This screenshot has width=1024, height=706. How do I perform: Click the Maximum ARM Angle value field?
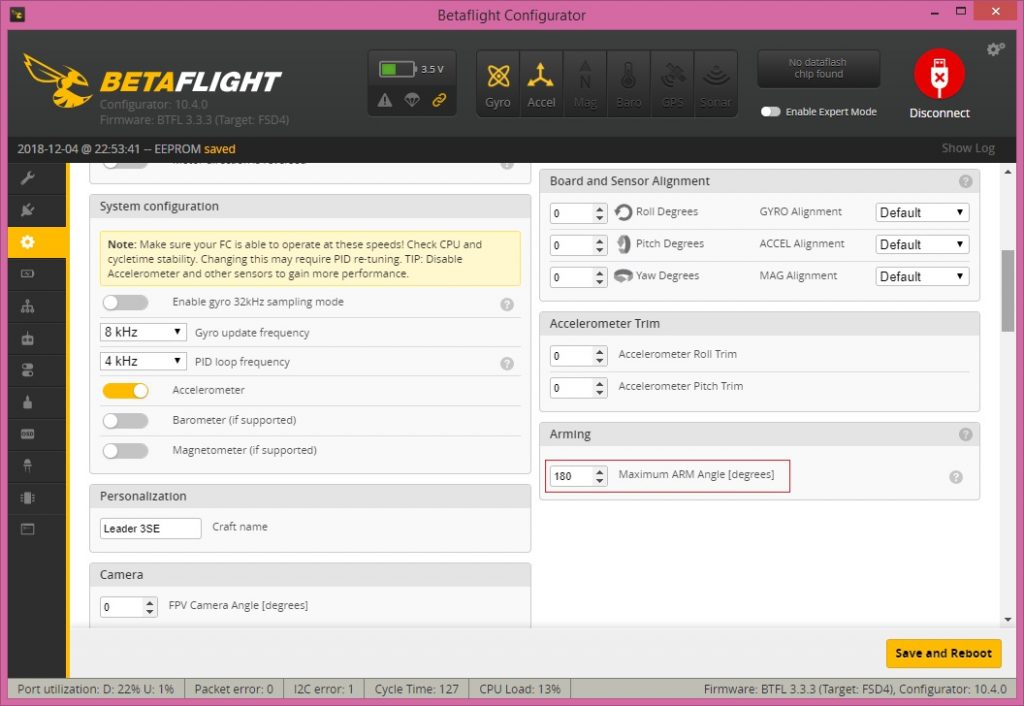[x=579, y=475]
